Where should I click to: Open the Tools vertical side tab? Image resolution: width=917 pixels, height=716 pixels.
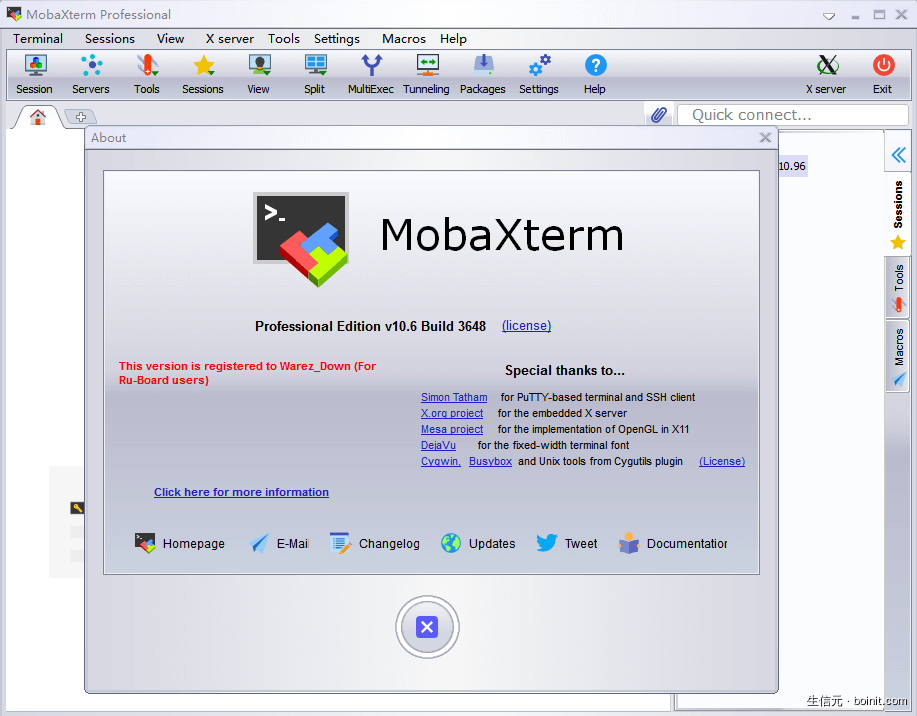point(898,288)
